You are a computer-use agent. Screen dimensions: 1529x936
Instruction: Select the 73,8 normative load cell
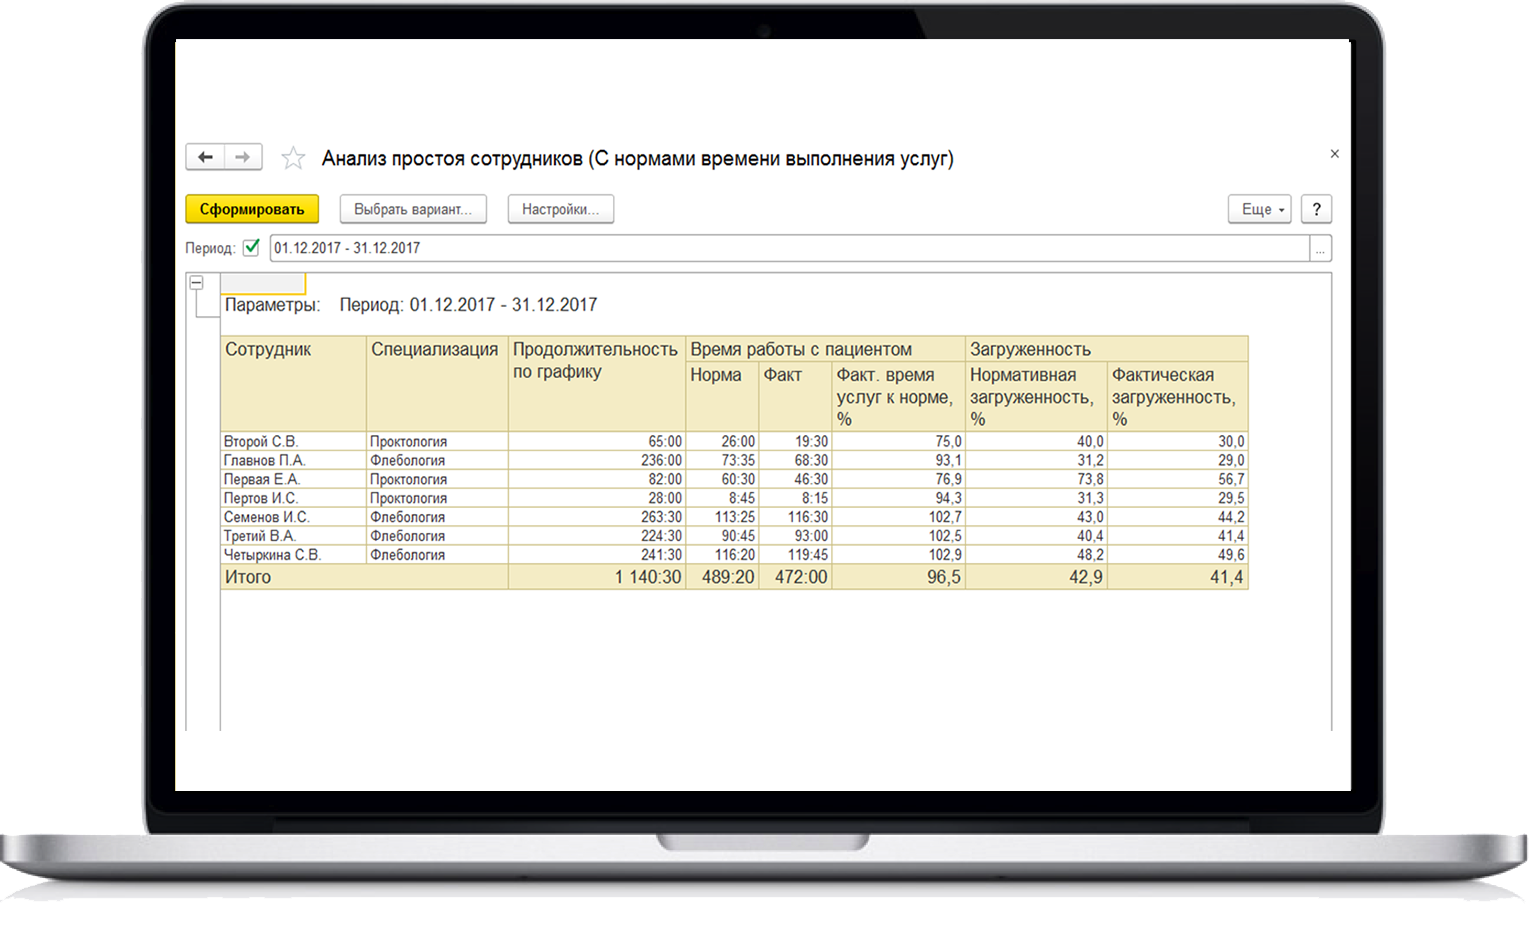(x=1036, y=479)
